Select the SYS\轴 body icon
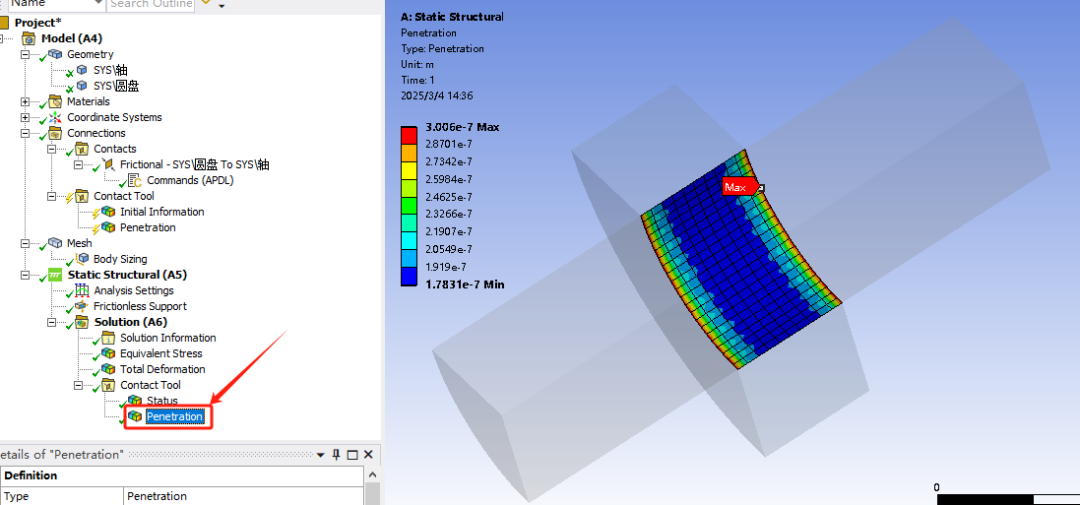1080x505 pixels. (x=83, y=70)
